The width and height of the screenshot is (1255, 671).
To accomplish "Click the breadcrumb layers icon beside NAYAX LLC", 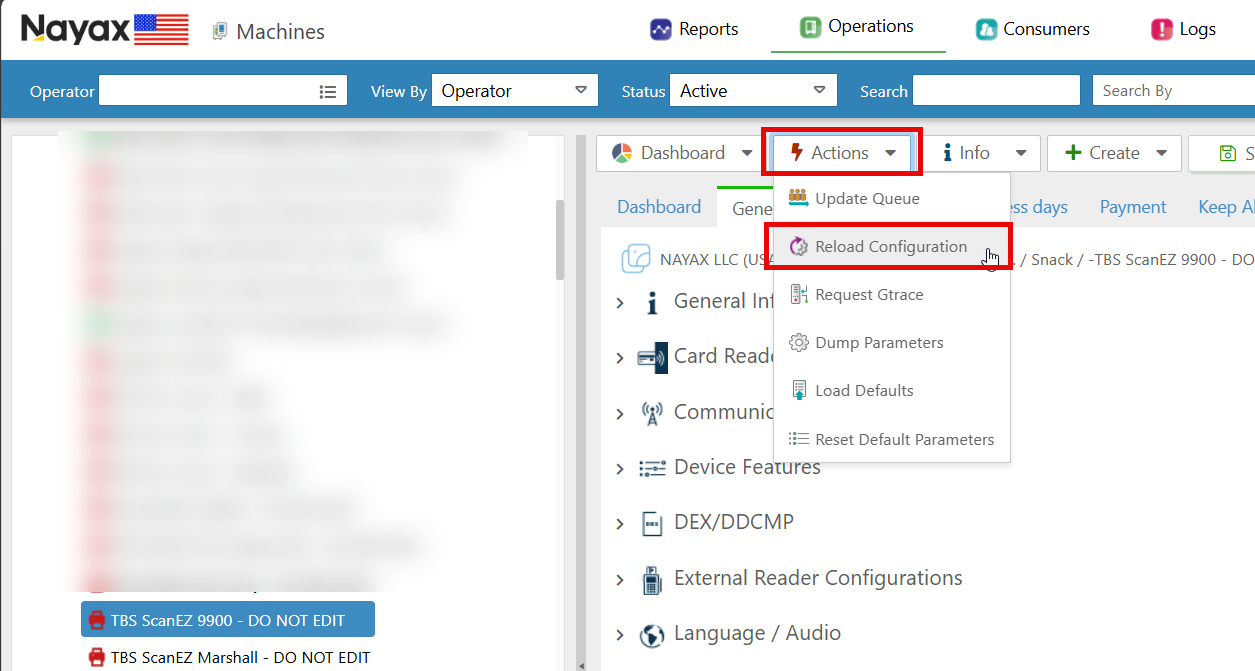I will (x=636, y=259).
